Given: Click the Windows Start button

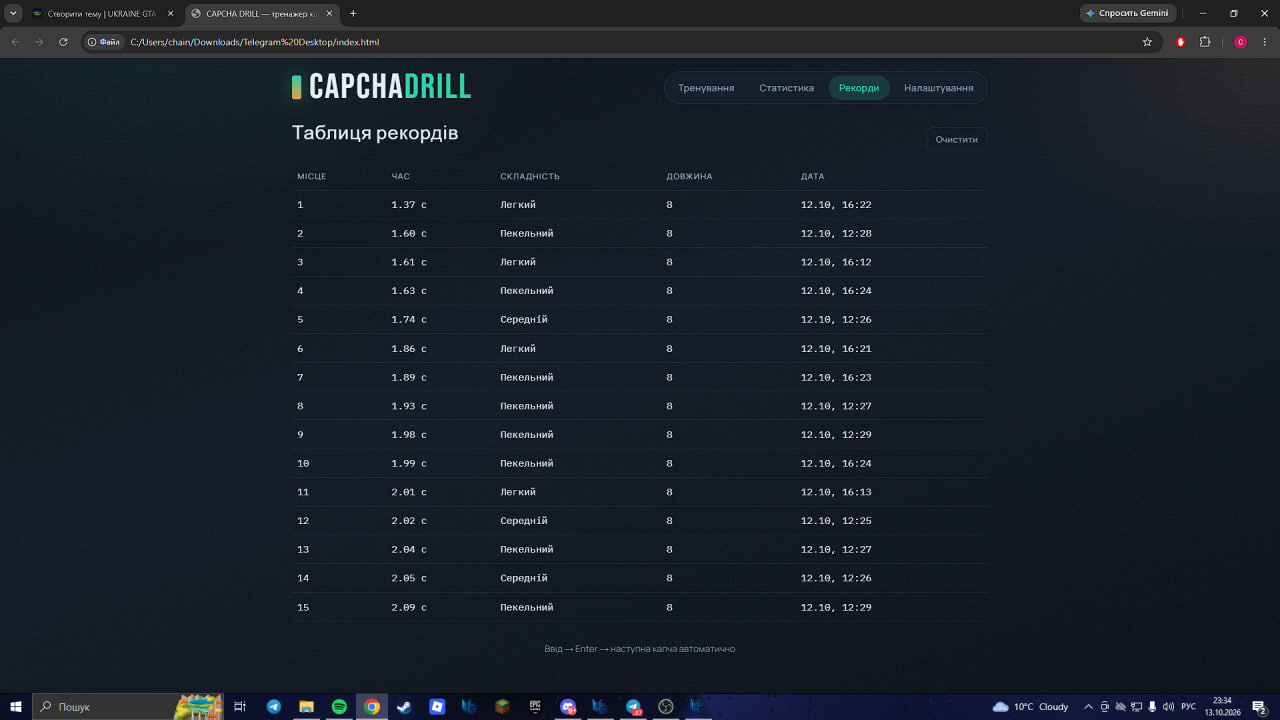Looking at the screenshot, I should (x=16, y=707).
